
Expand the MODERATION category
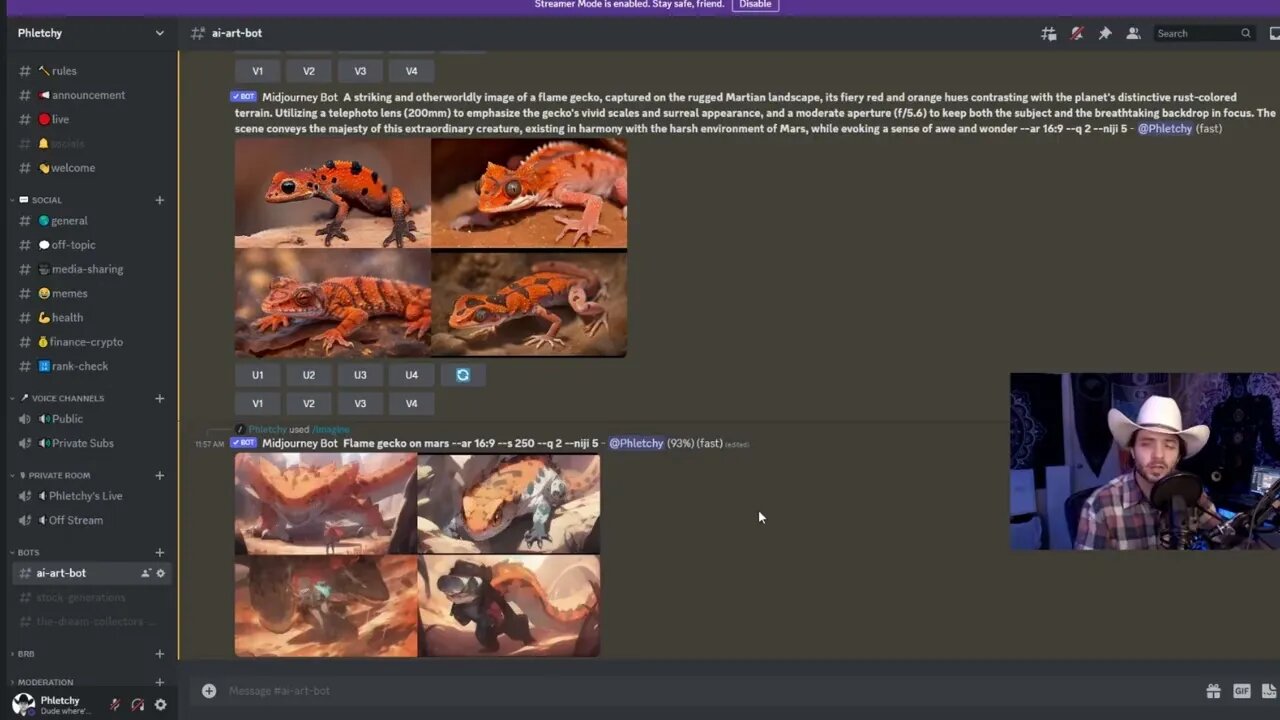(45, 682)
